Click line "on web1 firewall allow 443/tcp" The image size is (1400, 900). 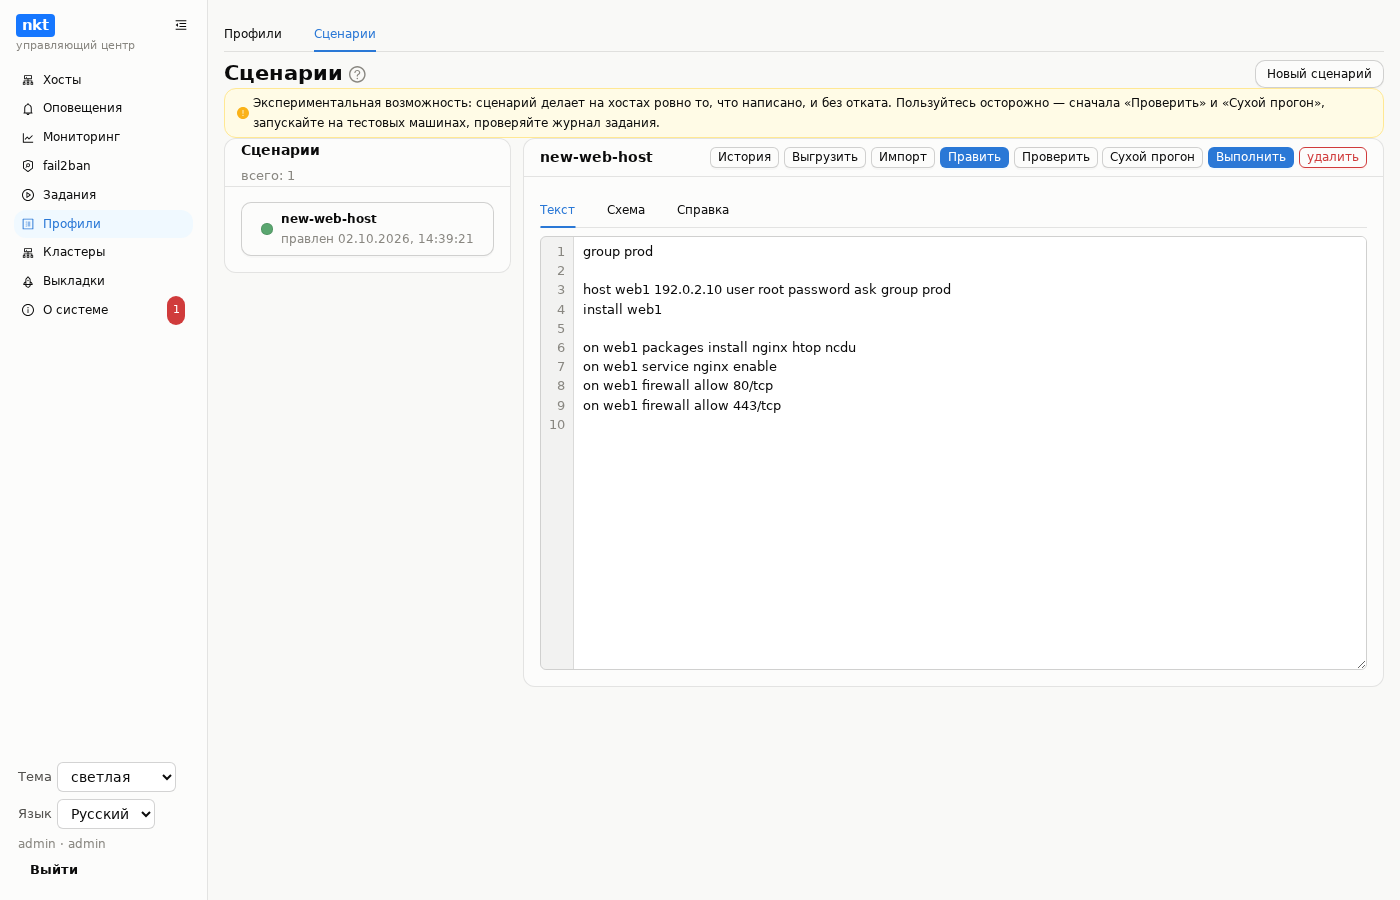pos(682,406)
